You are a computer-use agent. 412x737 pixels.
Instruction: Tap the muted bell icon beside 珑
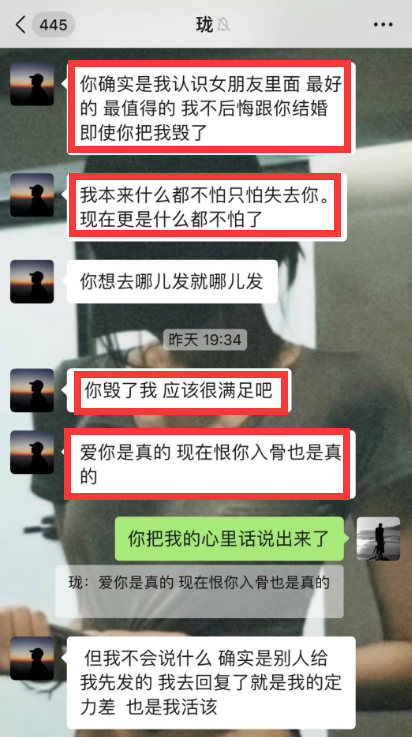[224, 24]
